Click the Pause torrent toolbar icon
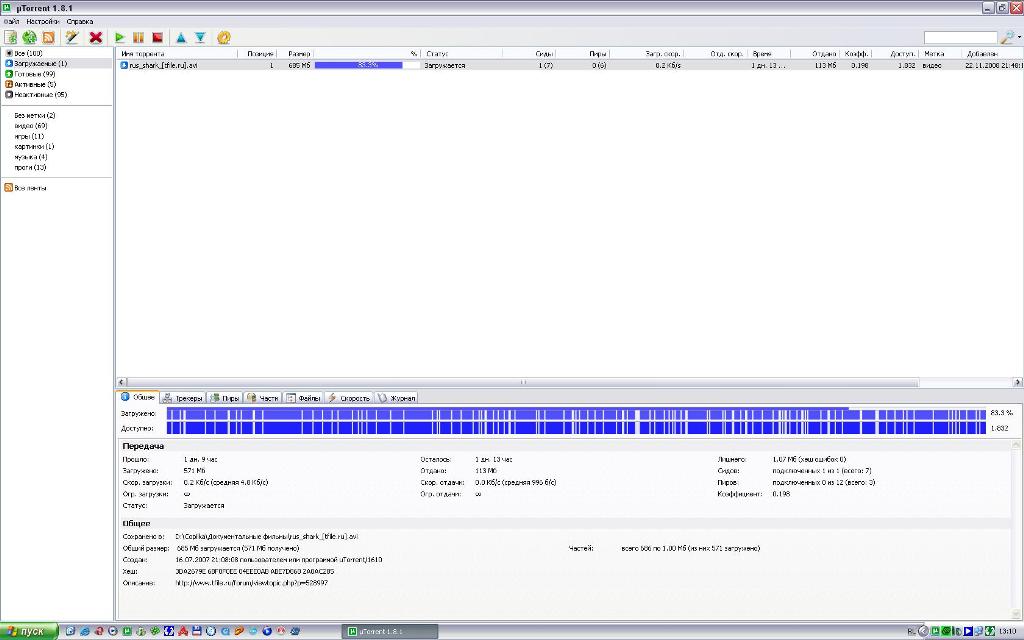This screenshot has width=1024, height=640. pyautogui.click(x=138, y=37)
